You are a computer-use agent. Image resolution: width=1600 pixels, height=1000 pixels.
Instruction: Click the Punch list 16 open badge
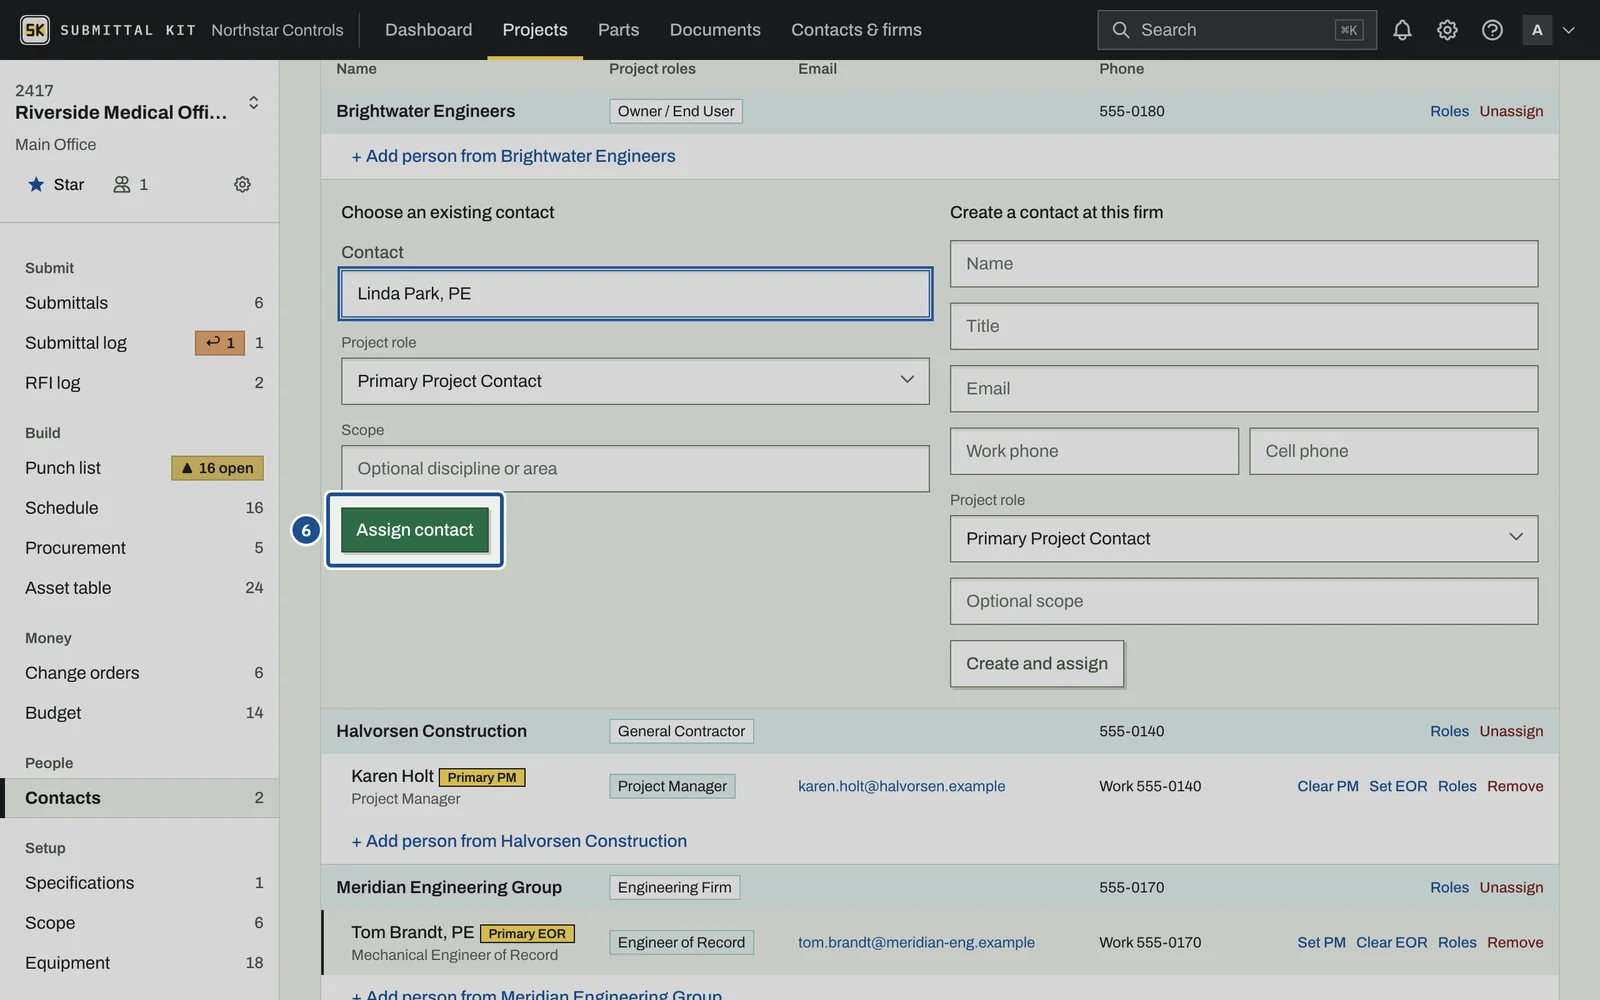[x=217, y=468]
